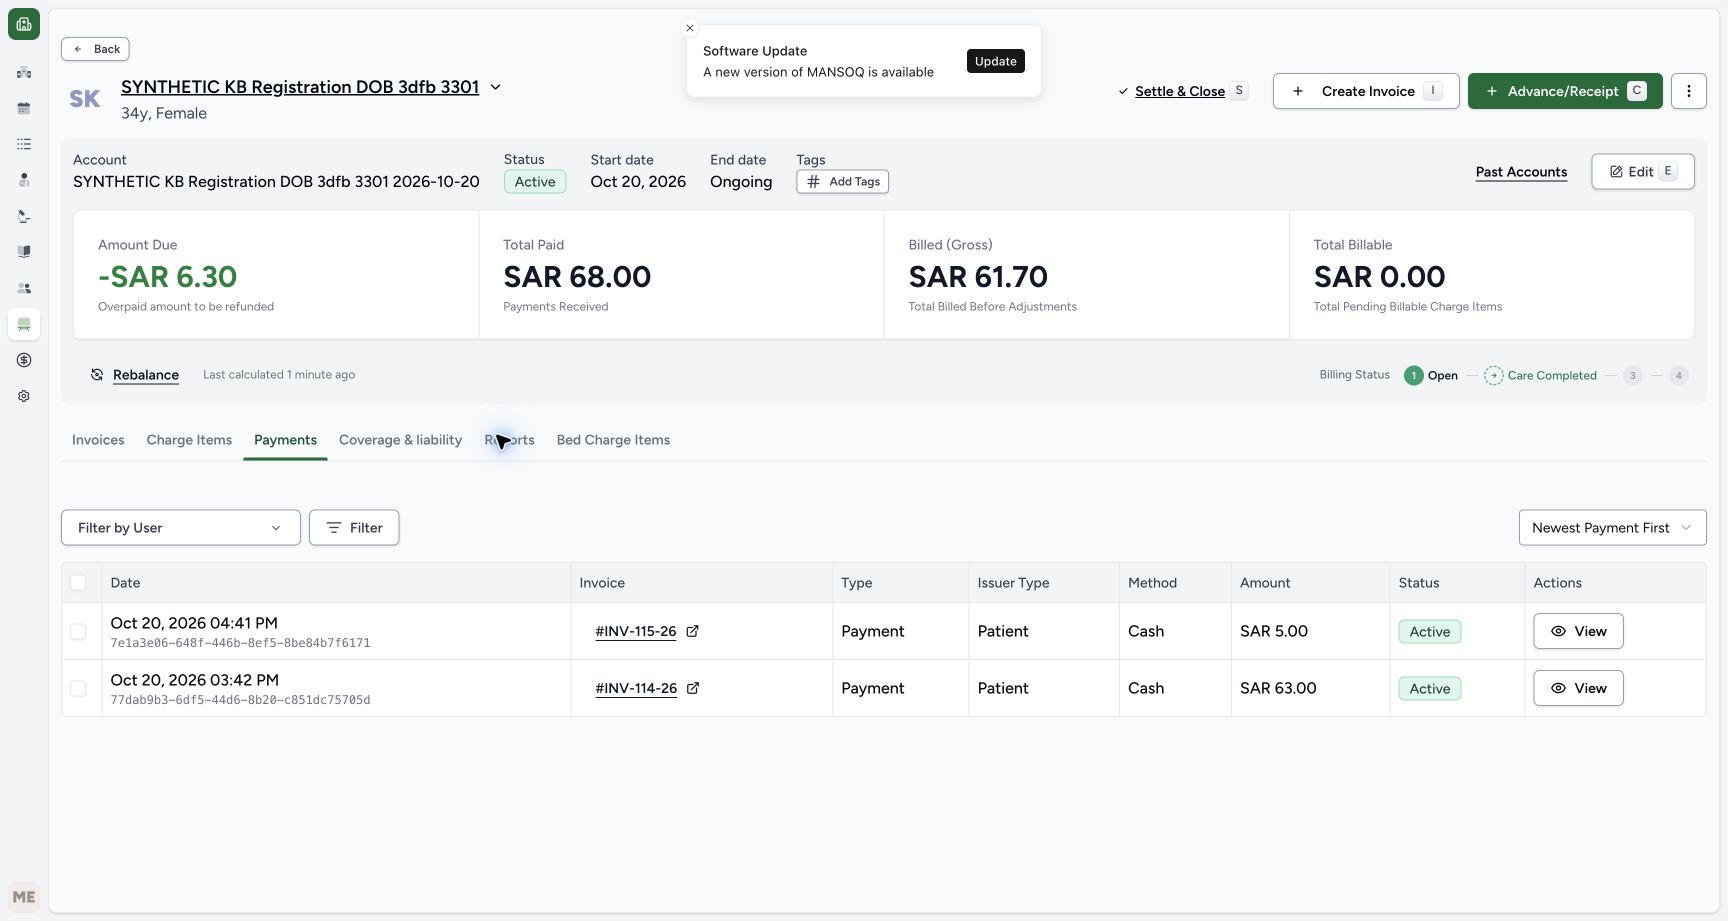
Task: Open the settings gear sidebar icon
Action: pyautogui.click(x=24, y=396)
